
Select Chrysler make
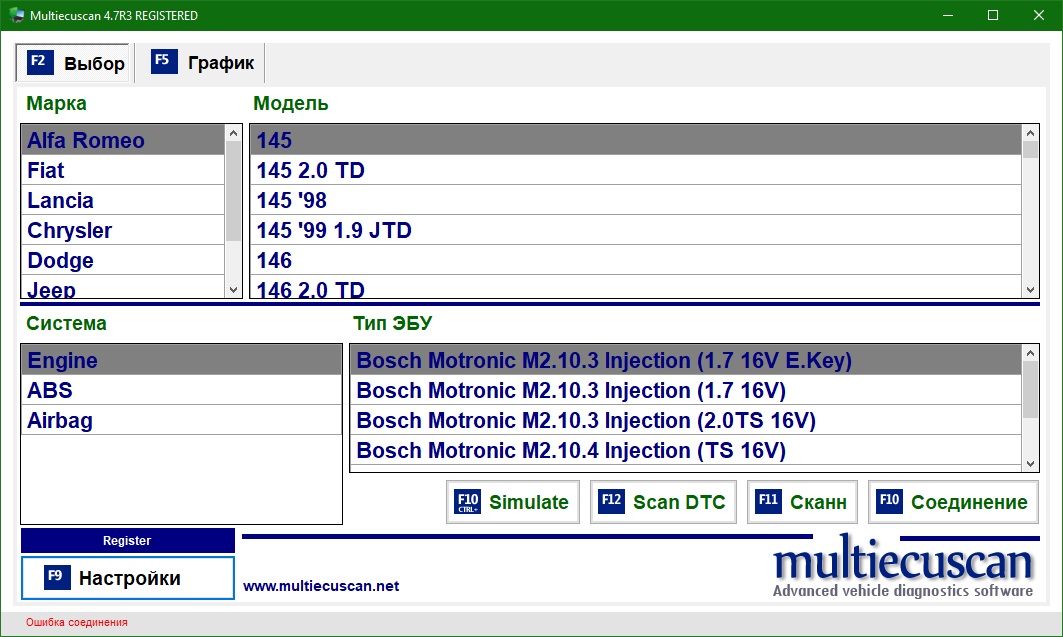click(x=123, y=230)
